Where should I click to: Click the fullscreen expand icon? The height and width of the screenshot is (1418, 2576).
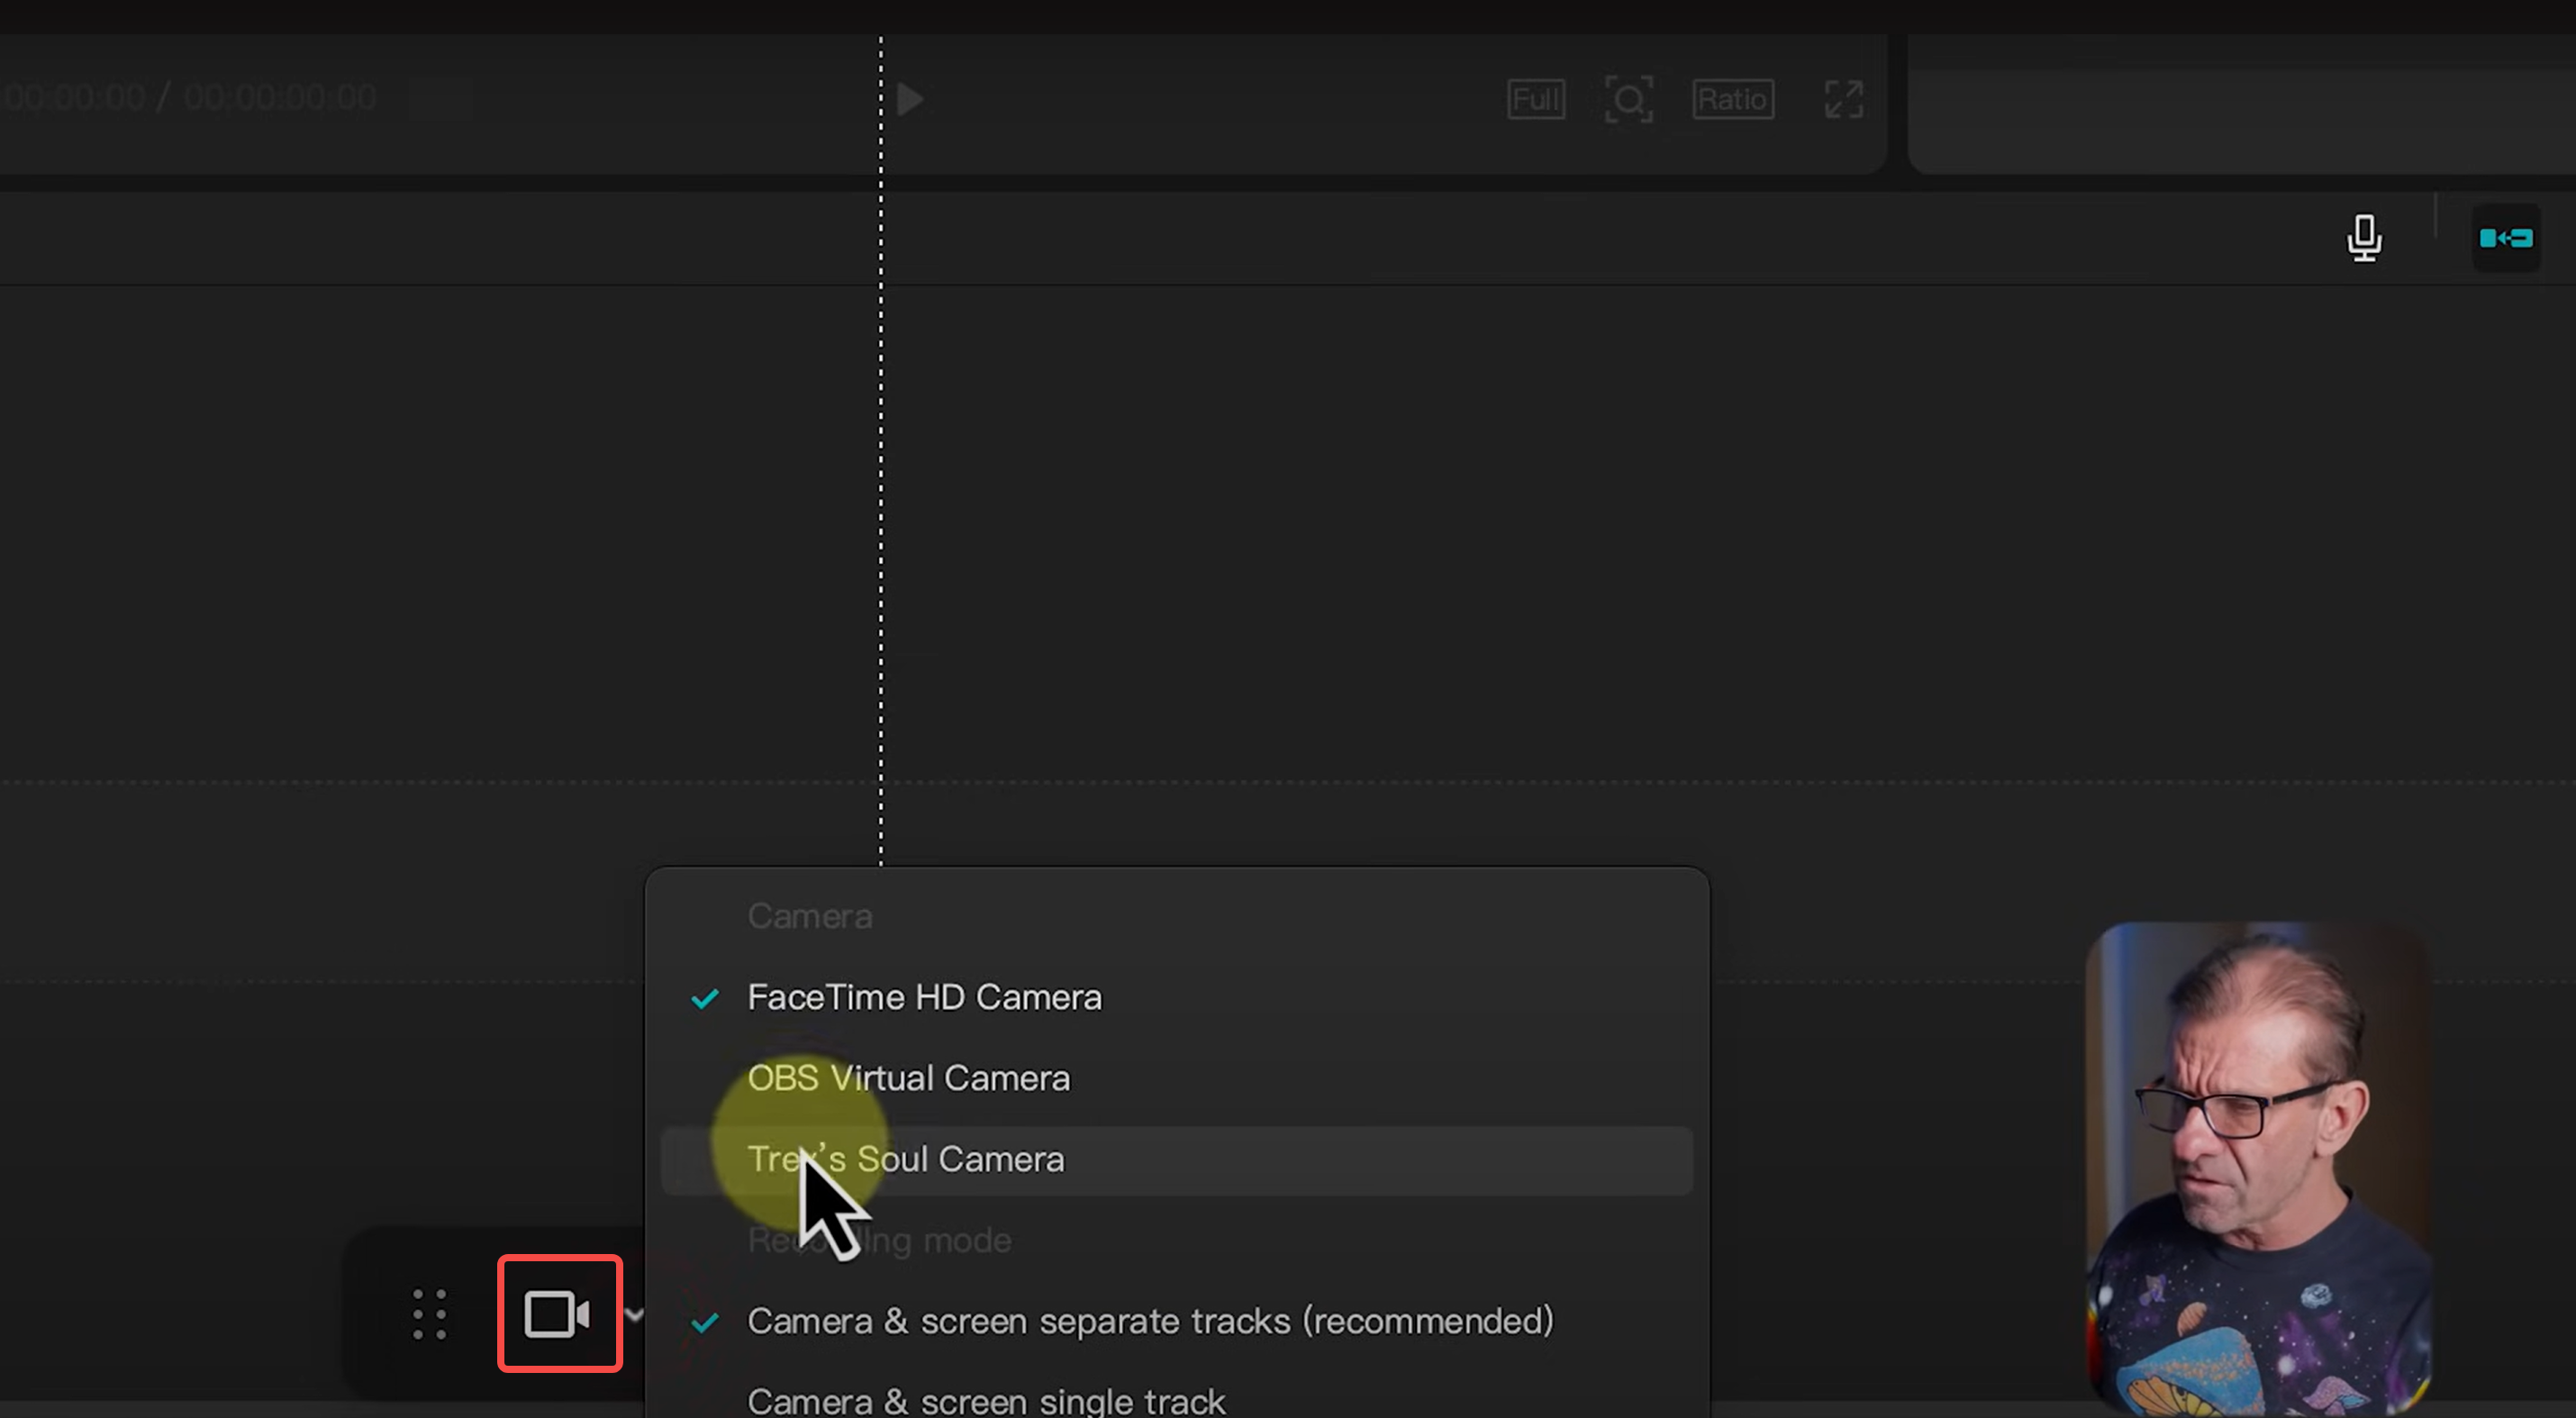[1843, 99]
